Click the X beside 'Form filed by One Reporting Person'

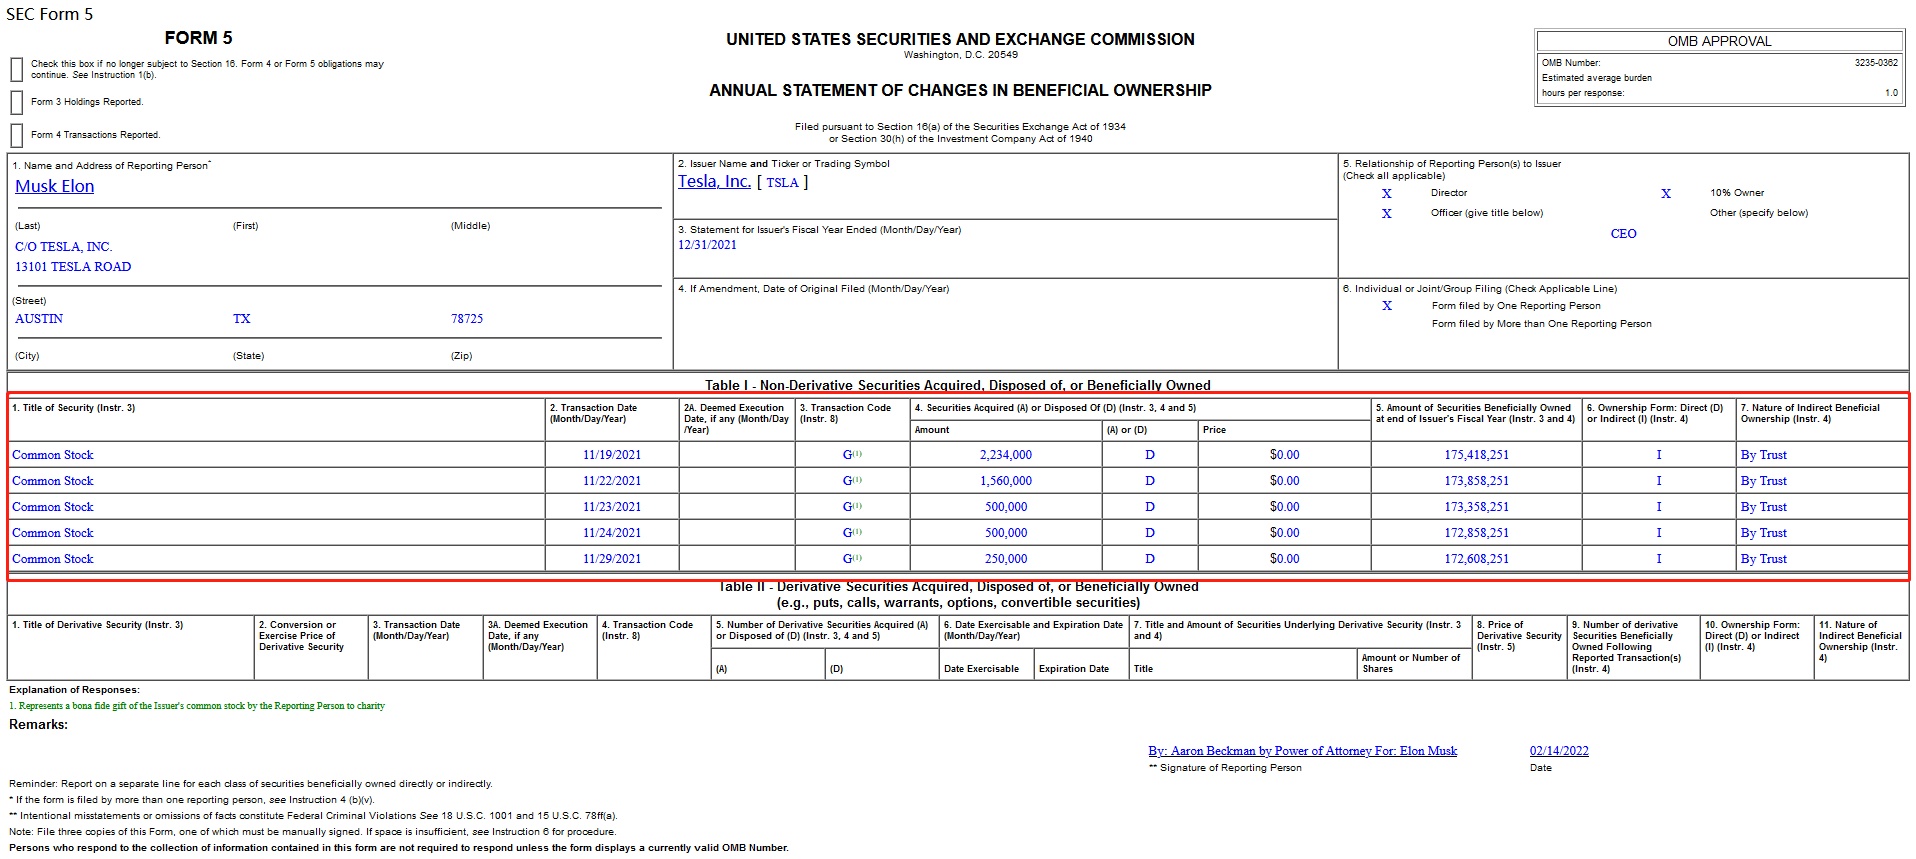pyautogui.click(x=1386, y=306)
